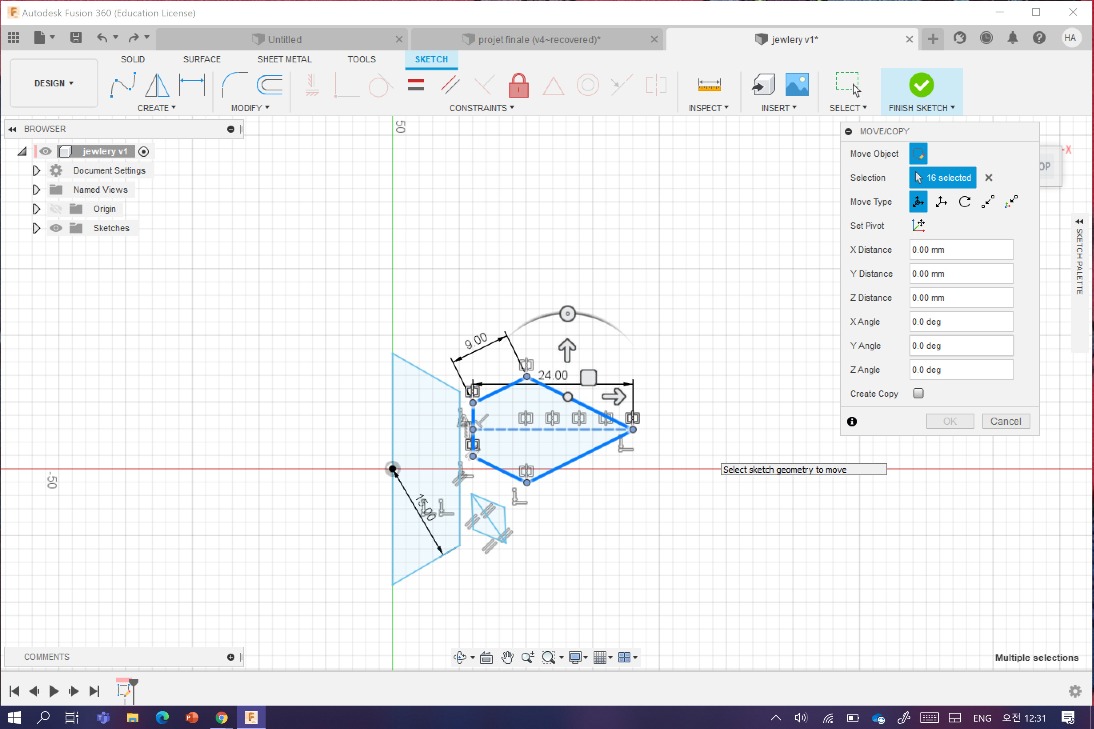Hide the Sketches folder with eye icon
Screen dimensions: 1094x729
coord(56,228)
